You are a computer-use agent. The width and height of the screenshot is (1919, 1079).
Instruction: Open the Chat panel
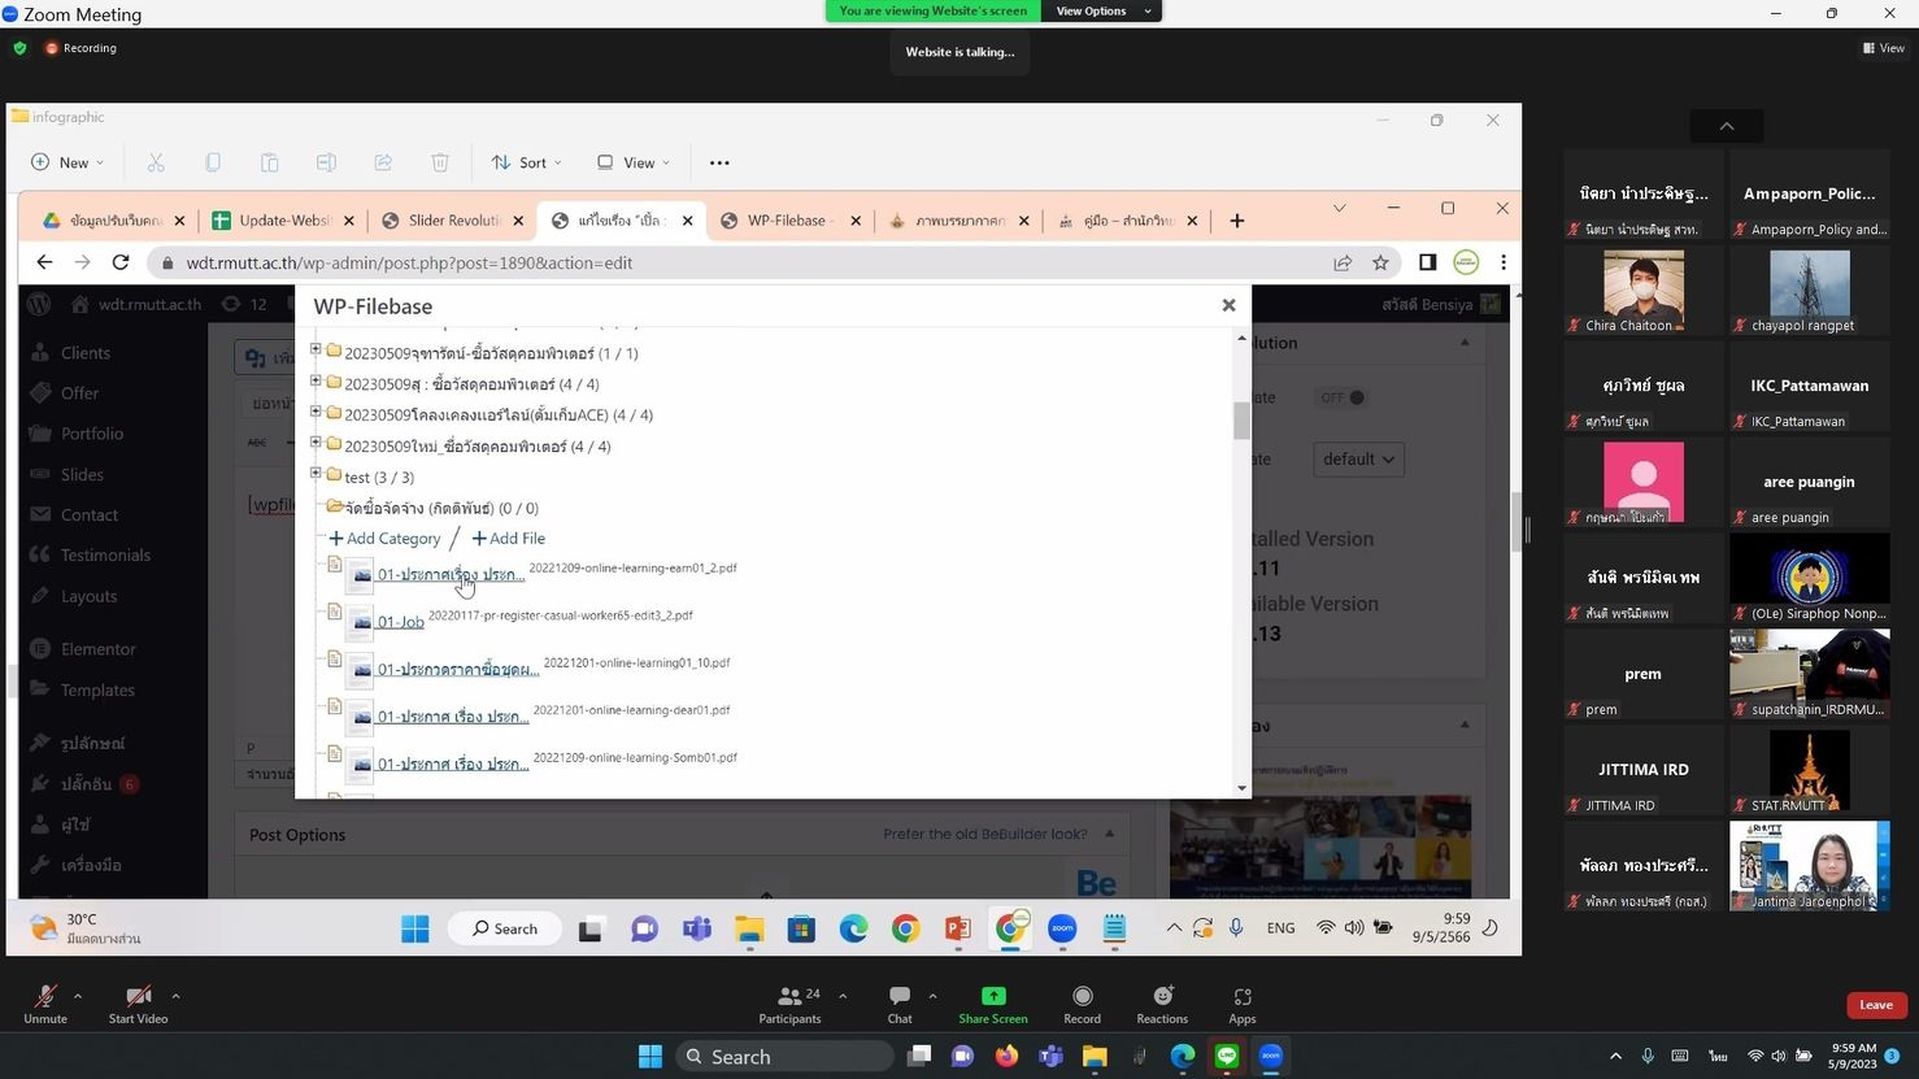(x=899, y=1004)
